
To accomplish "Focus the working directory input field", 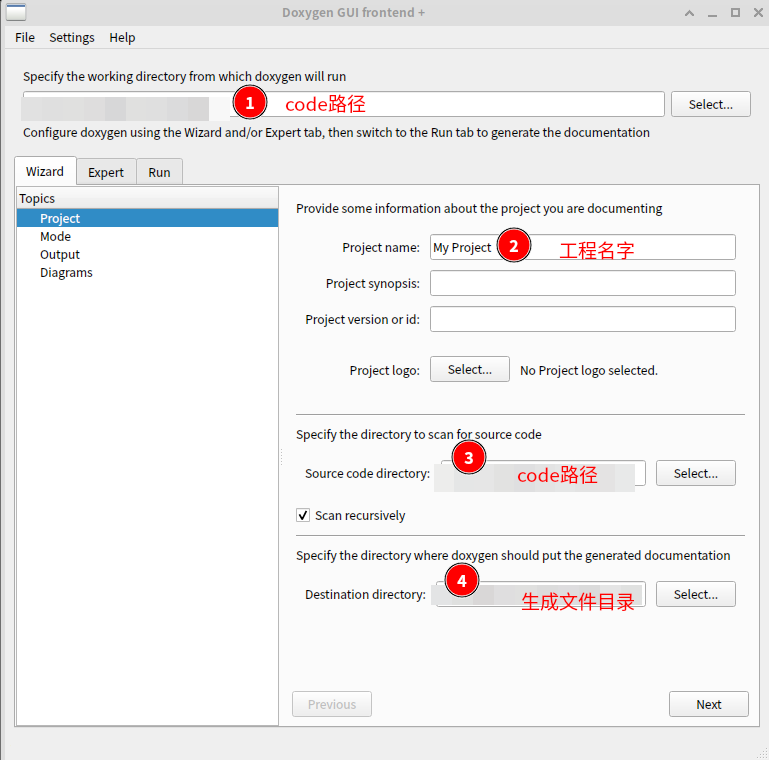I will pyautogui.click(x=343, y=104).
